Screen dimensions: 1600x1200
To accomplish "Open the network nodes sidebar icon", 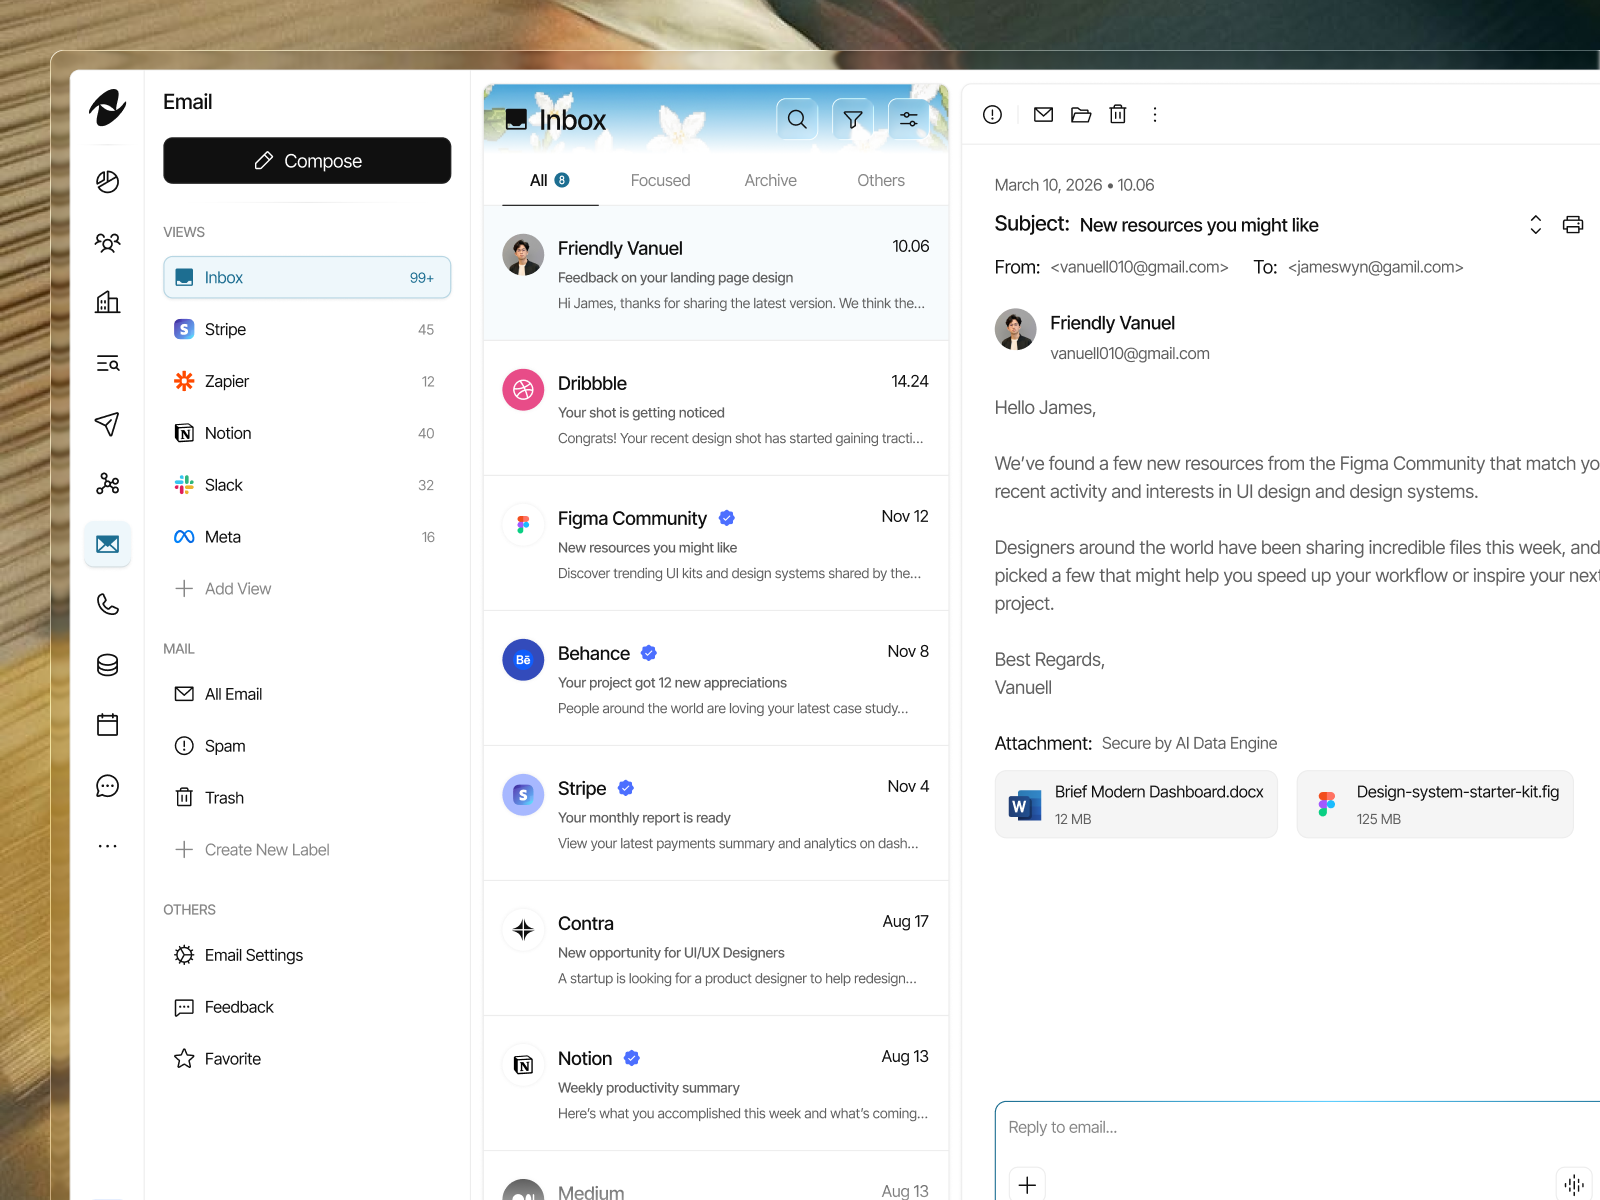I will point(107,484).
